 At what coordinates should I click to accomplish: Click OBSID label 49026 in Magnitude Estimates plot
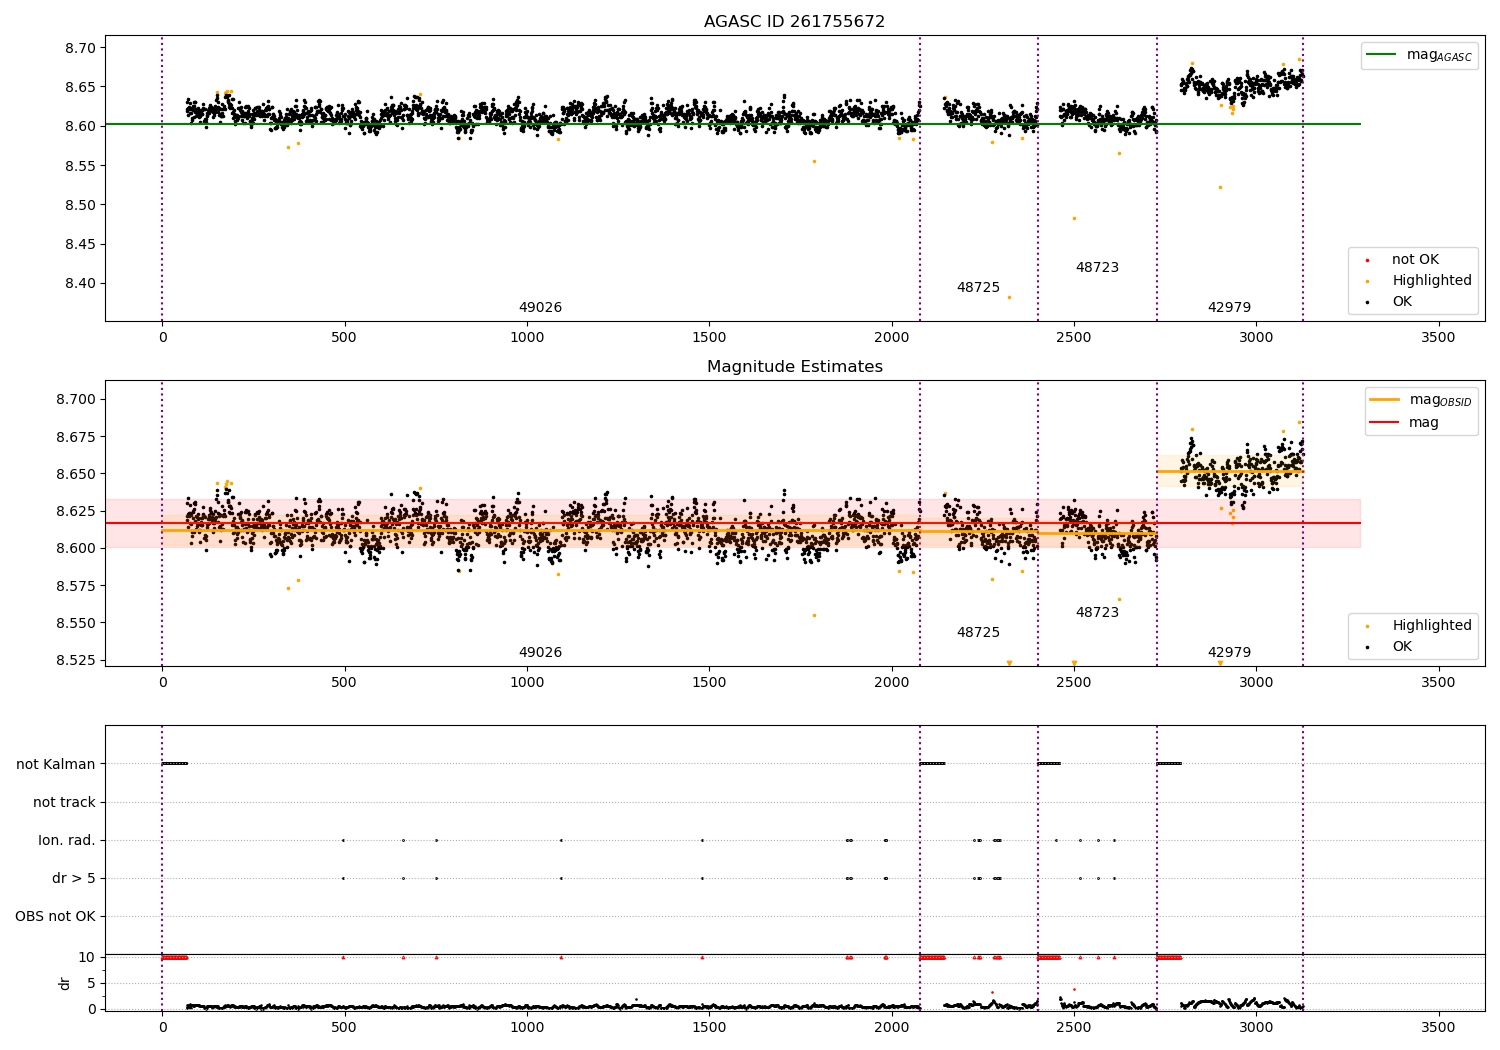(540, 653)
